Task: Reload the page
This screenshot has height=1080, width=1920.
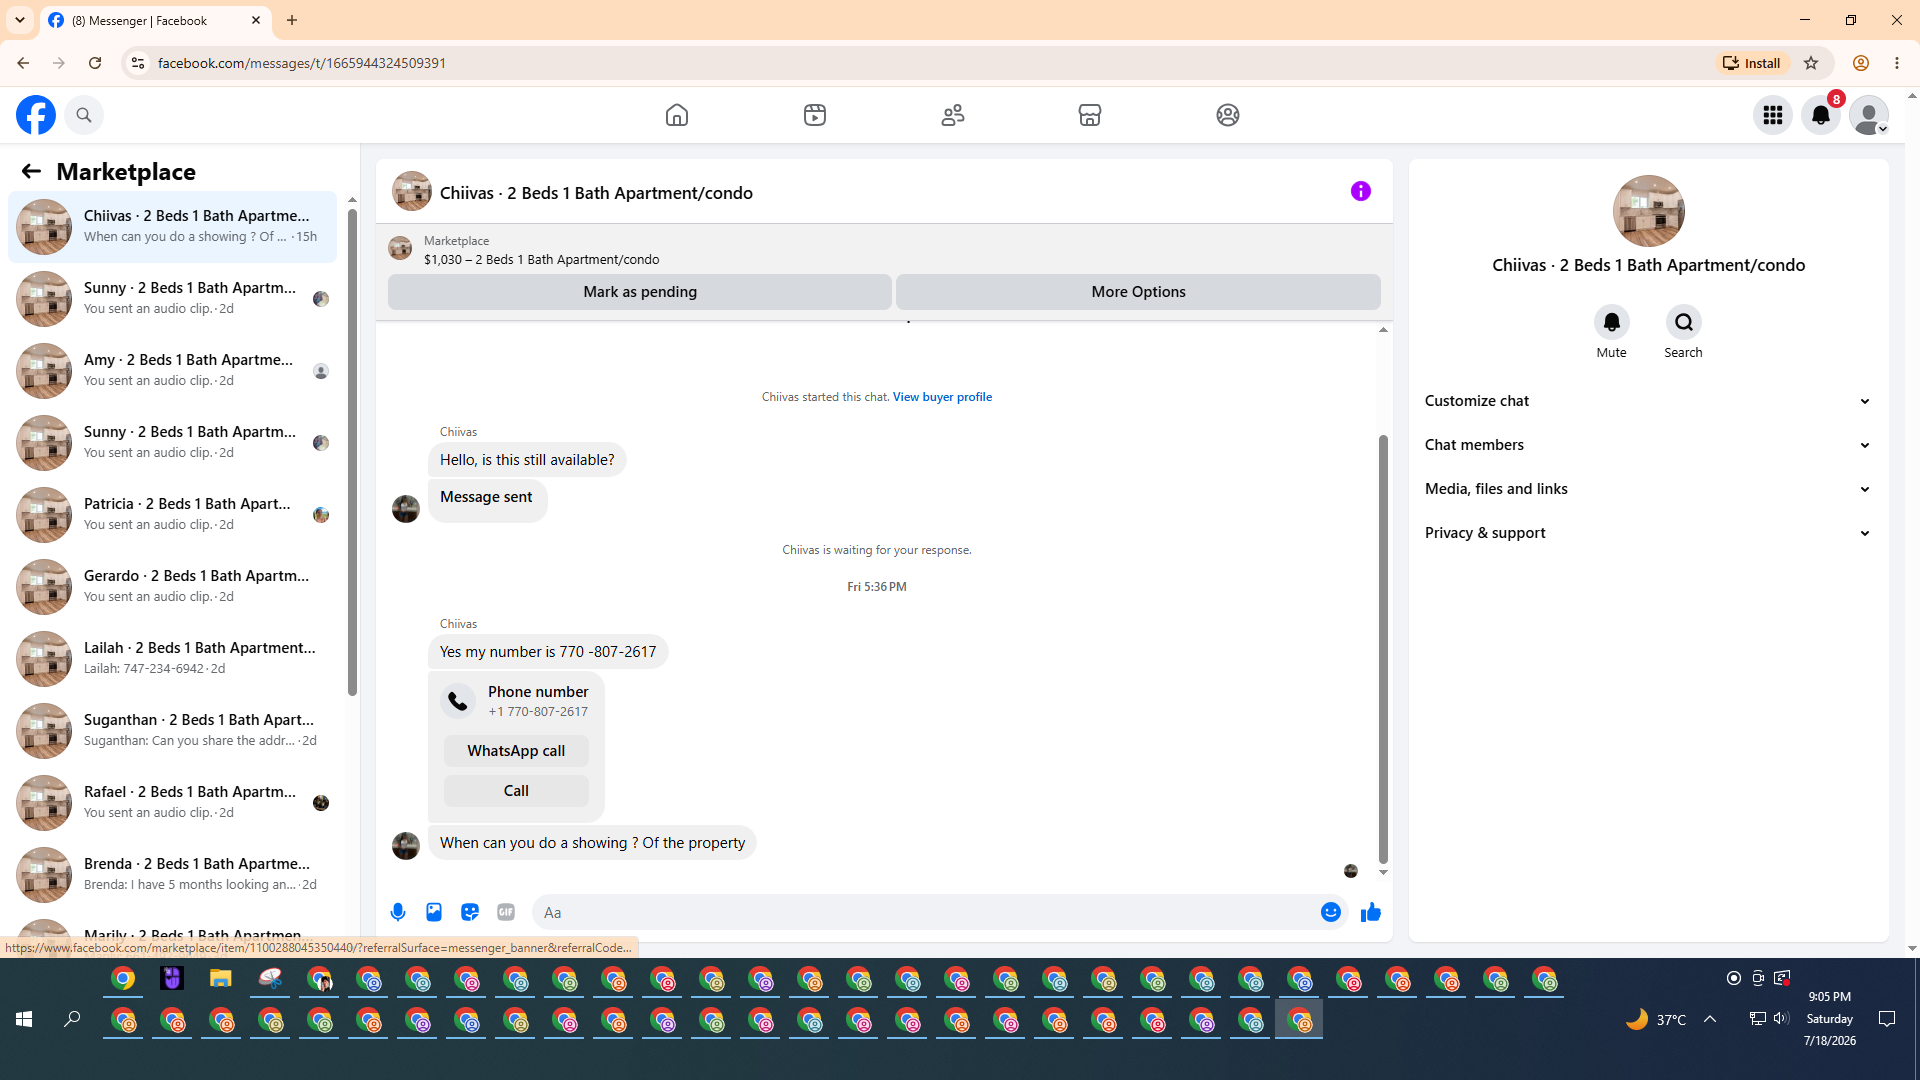Action: tap(95, 63)
